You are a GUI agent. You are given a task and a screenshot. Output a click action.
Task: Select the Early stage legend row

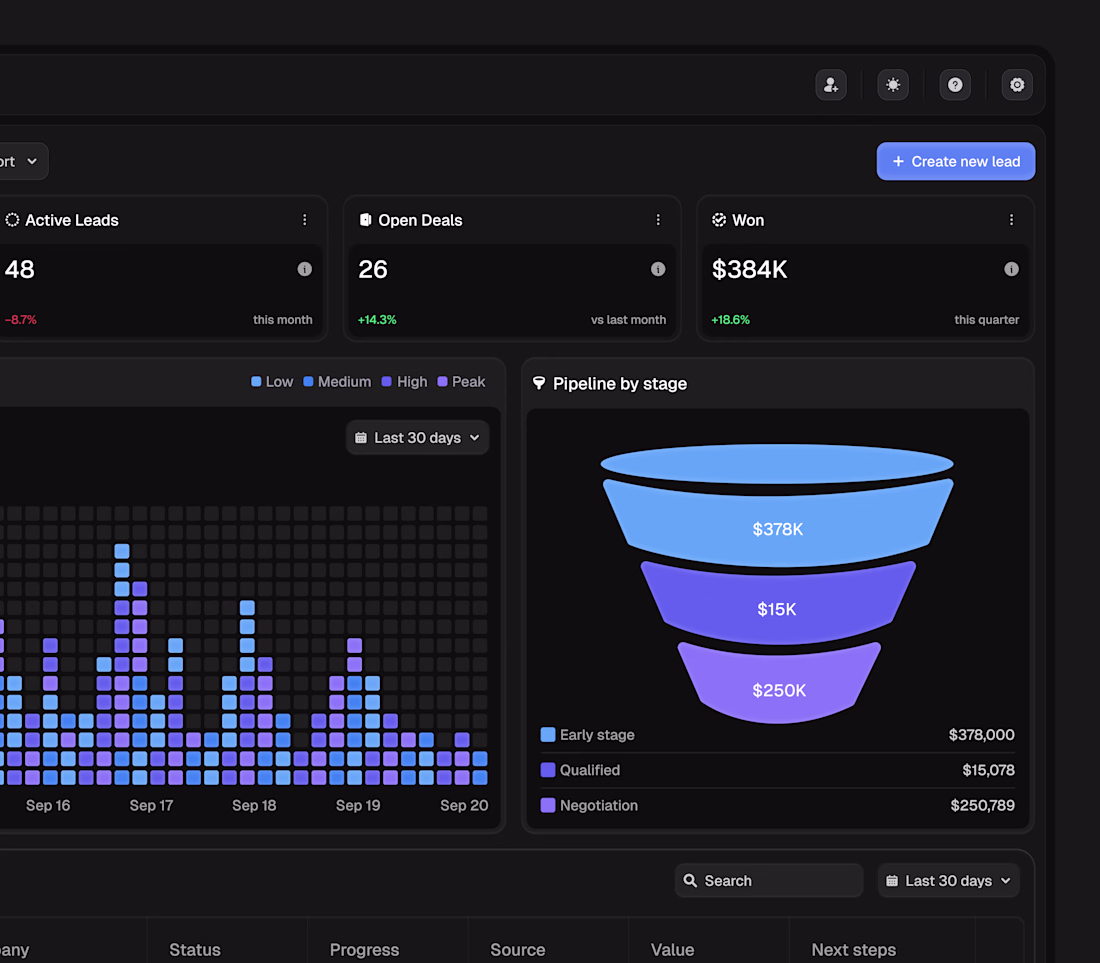click(x=777, y=735)
